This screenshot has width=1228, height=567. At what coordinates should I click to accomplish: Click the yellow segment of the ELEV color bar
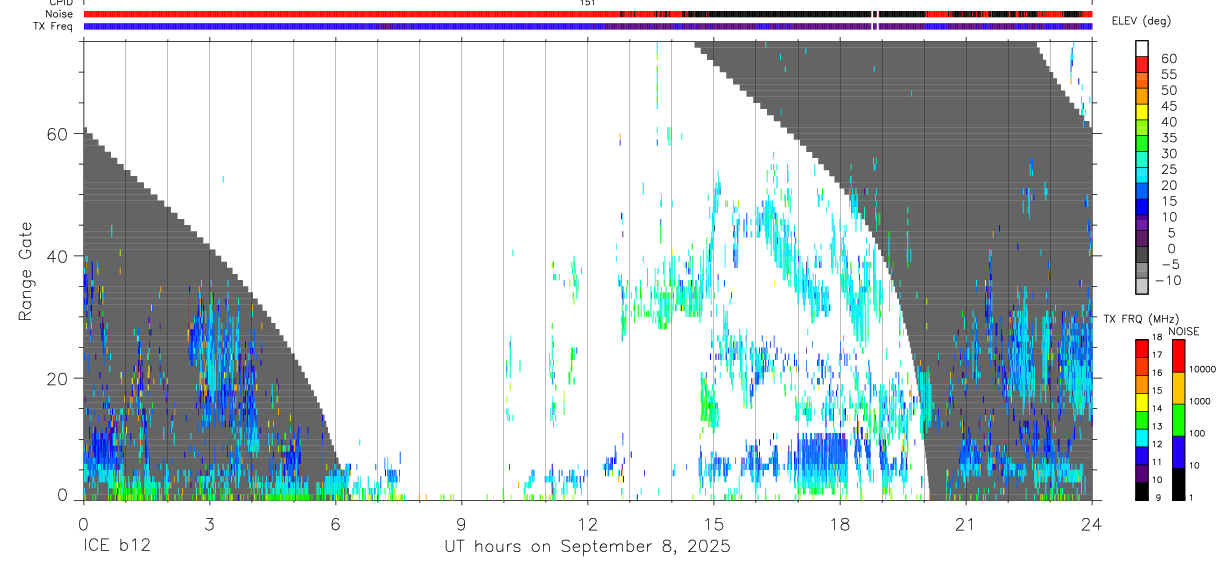click(1143, 111)
